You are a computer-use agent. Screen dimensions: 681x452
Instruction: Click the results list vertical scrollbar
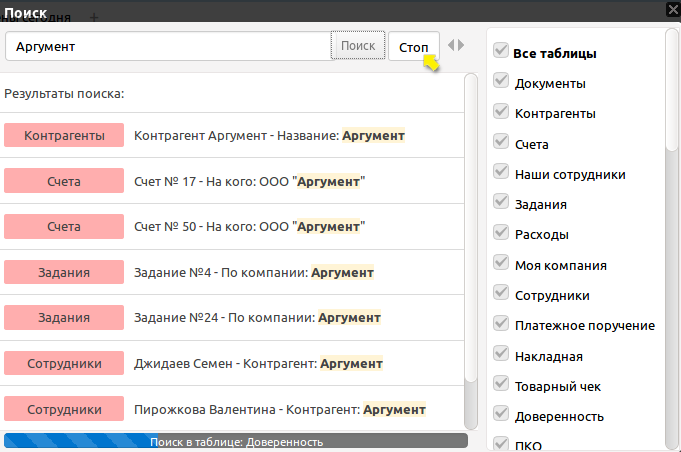[x=470, y=250]
